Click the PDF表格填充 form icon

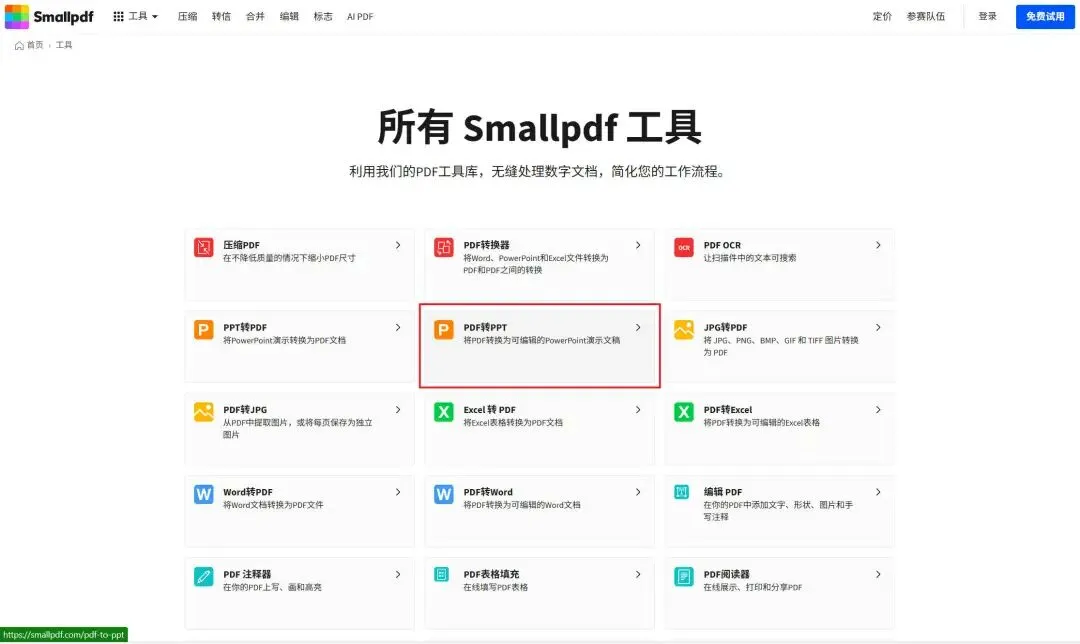(442, 574)
